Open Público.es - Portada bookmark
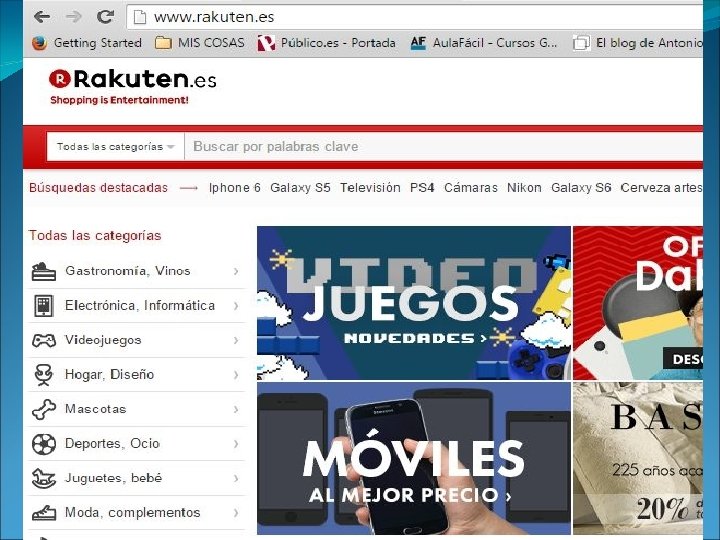720x540 pixels. 338,43
